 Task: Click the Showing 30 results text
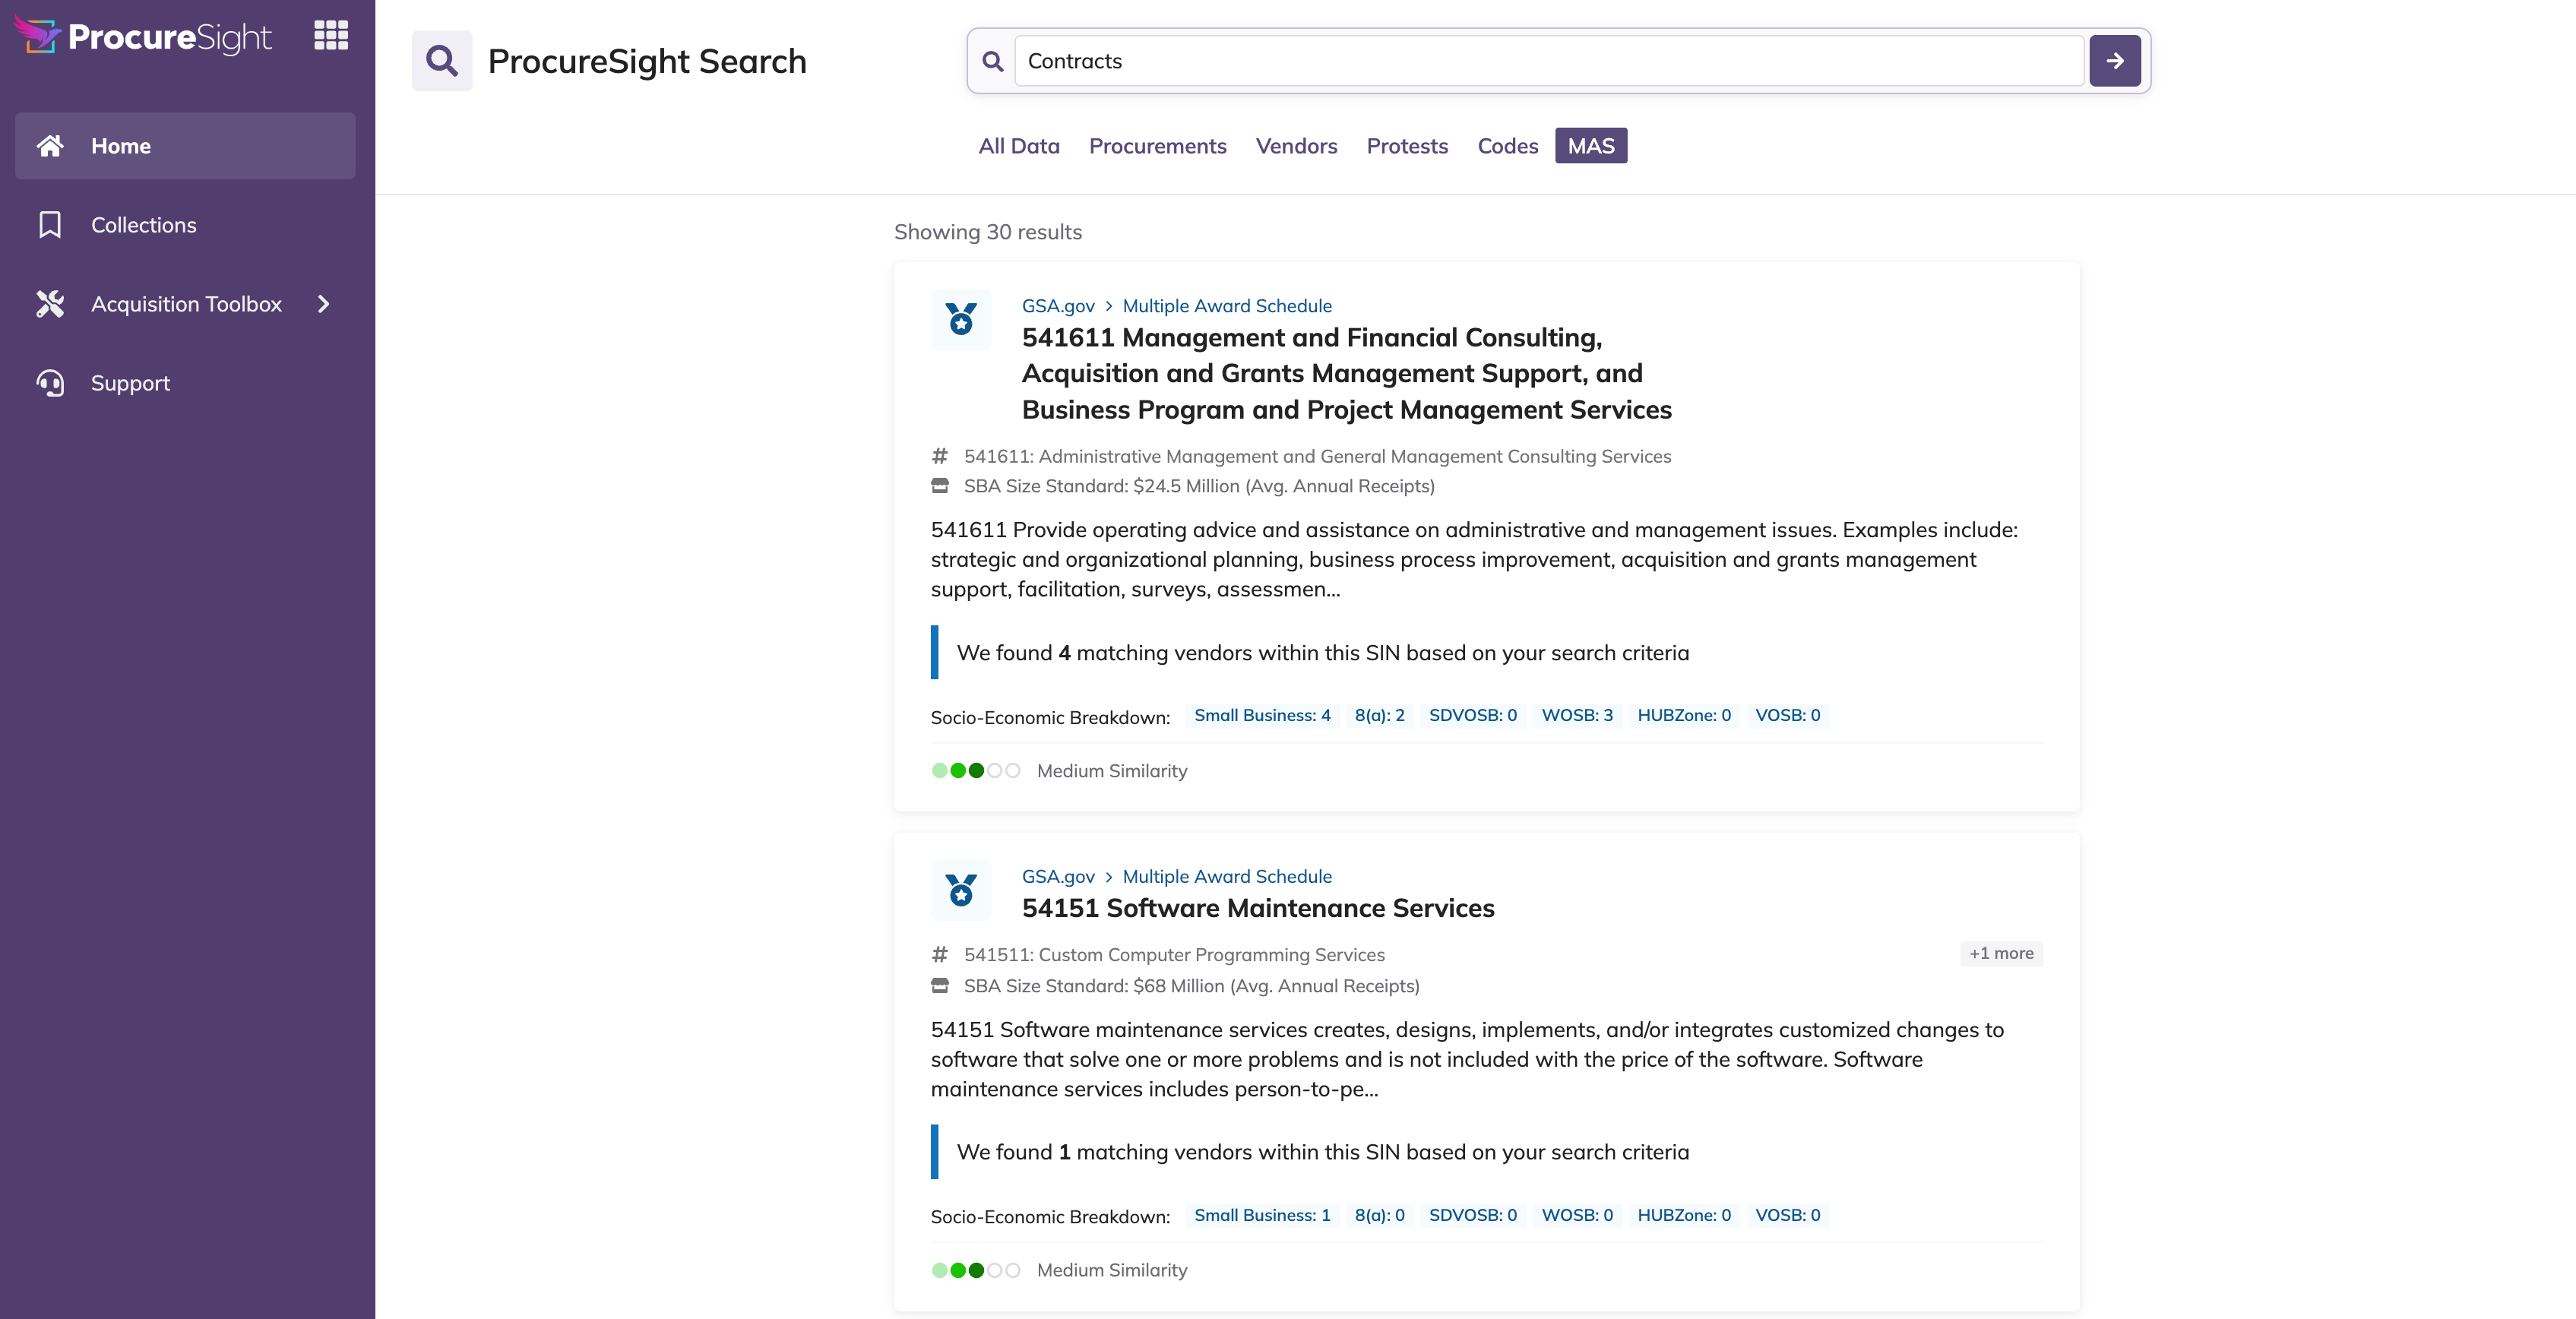(988, 232)
